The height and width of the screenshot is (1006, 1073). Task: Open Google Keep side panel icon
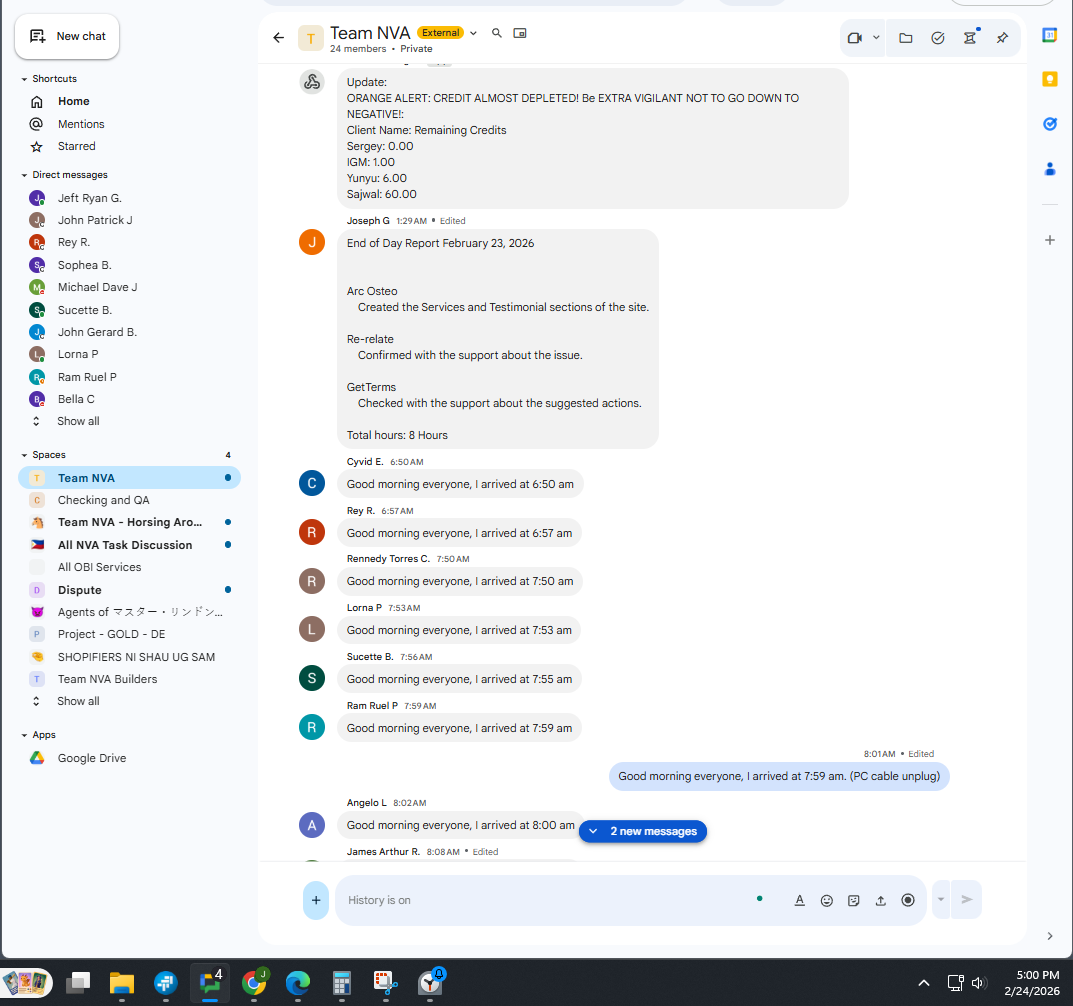[x=1050, y=79]
